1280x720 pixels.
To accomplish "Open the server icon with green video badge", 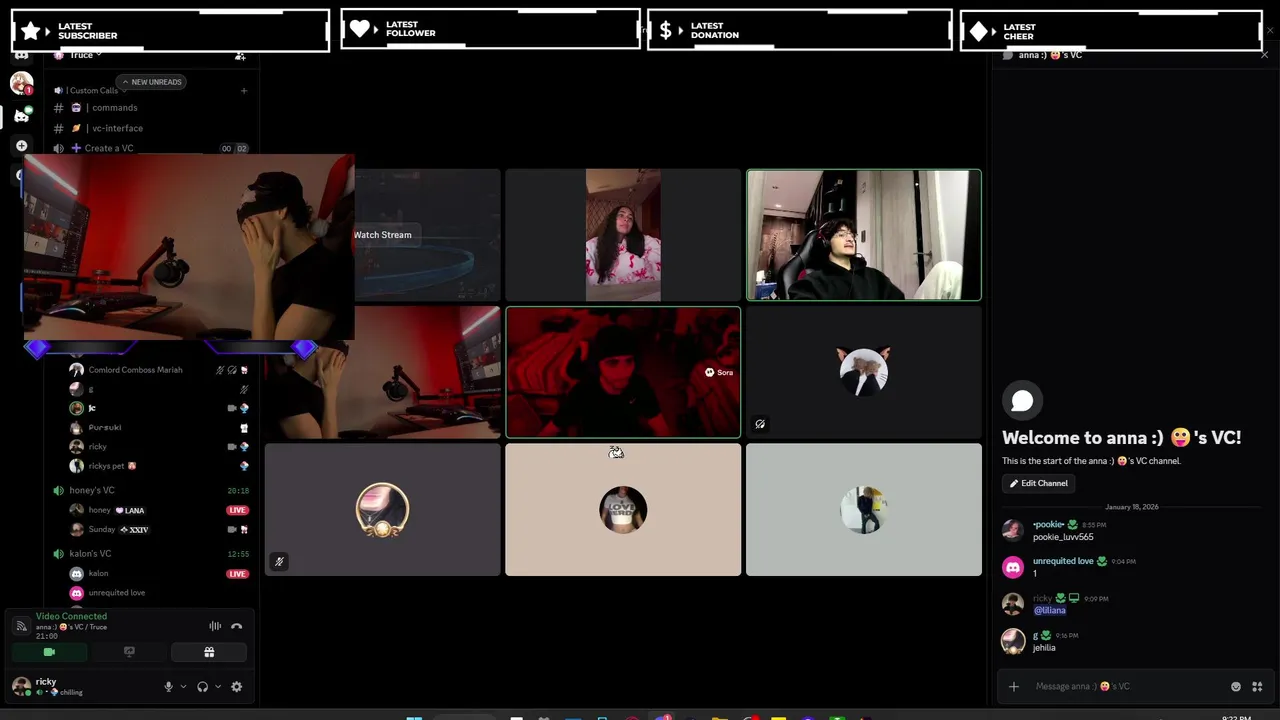I will 21,115.
